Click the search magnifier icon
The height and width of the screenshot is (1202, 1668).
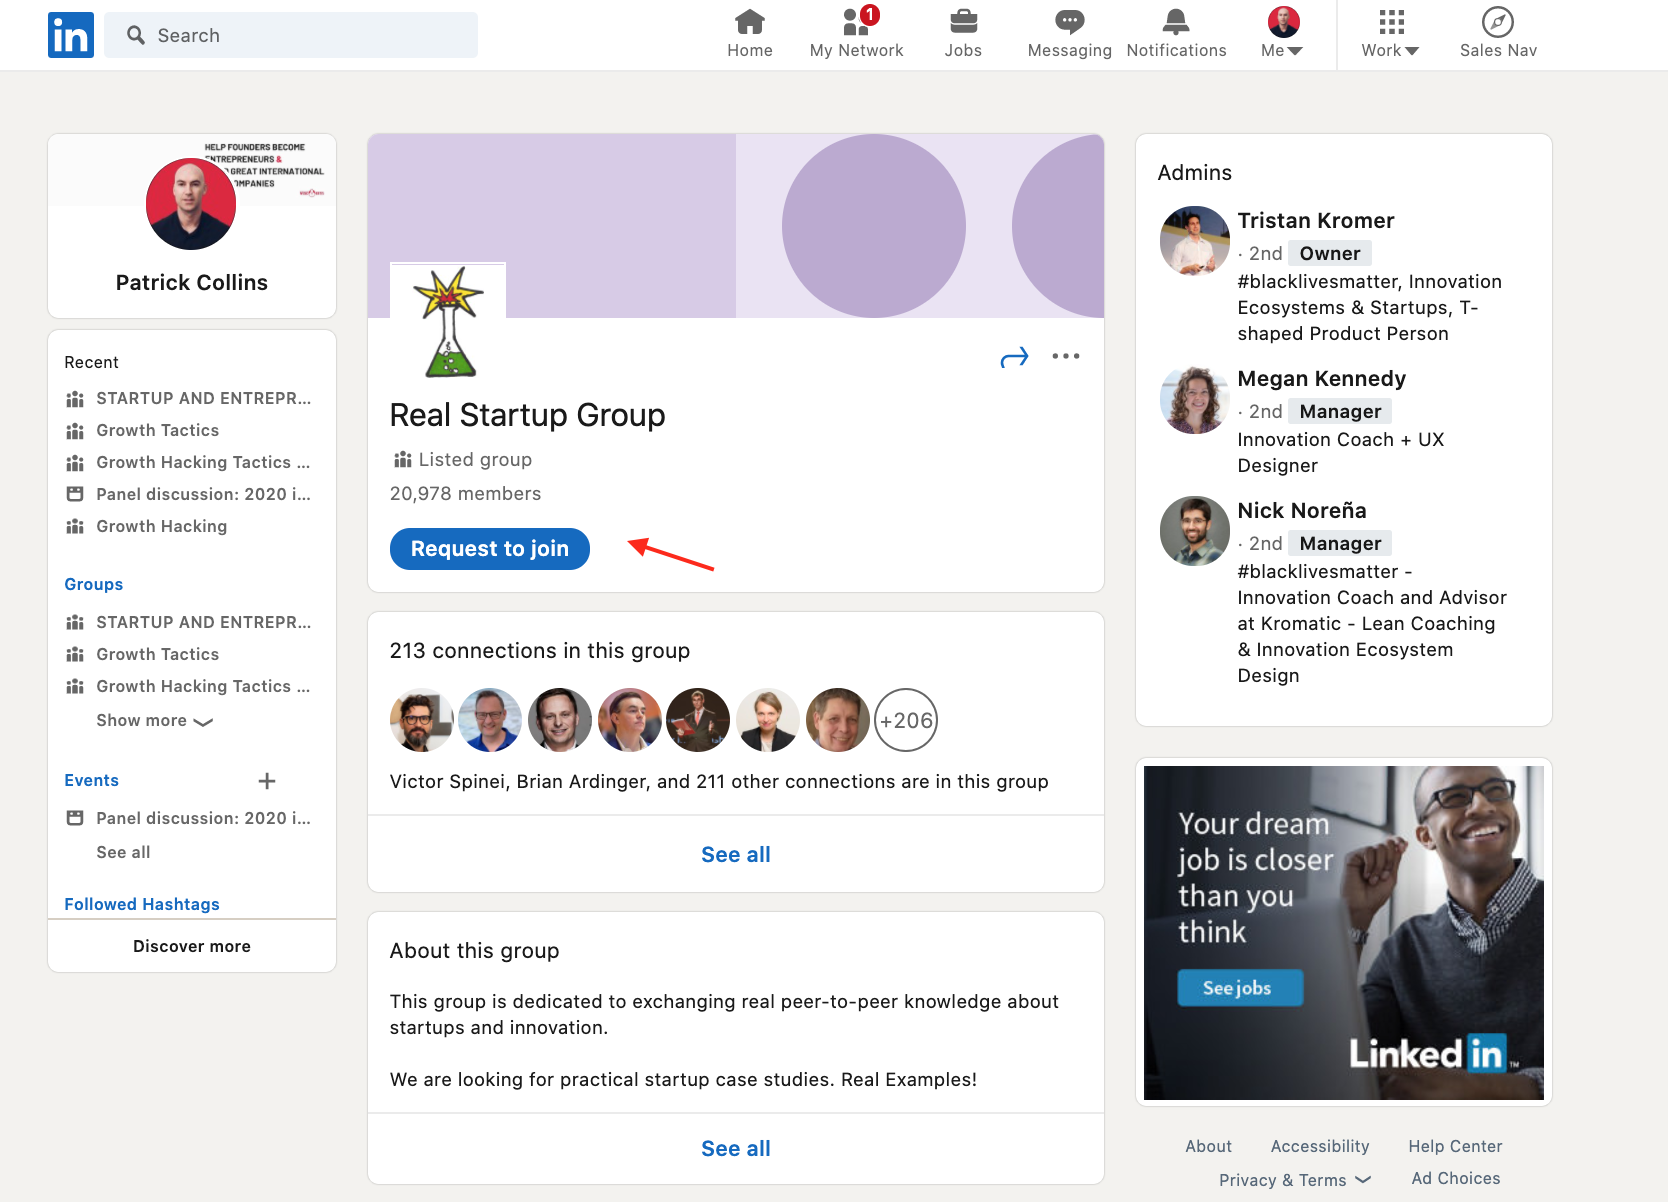(x=136, y=35)
